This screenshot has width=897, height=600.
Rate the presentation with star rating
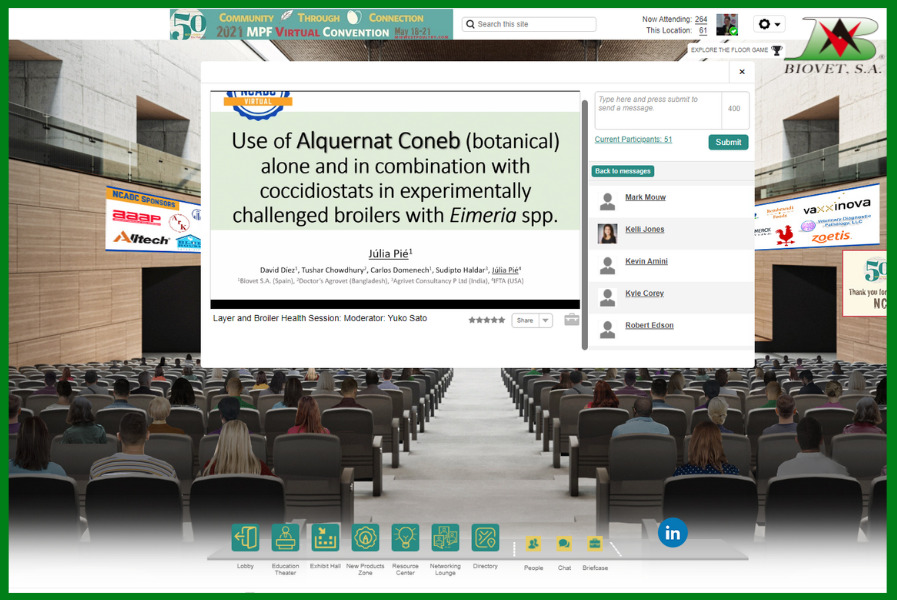487,320
